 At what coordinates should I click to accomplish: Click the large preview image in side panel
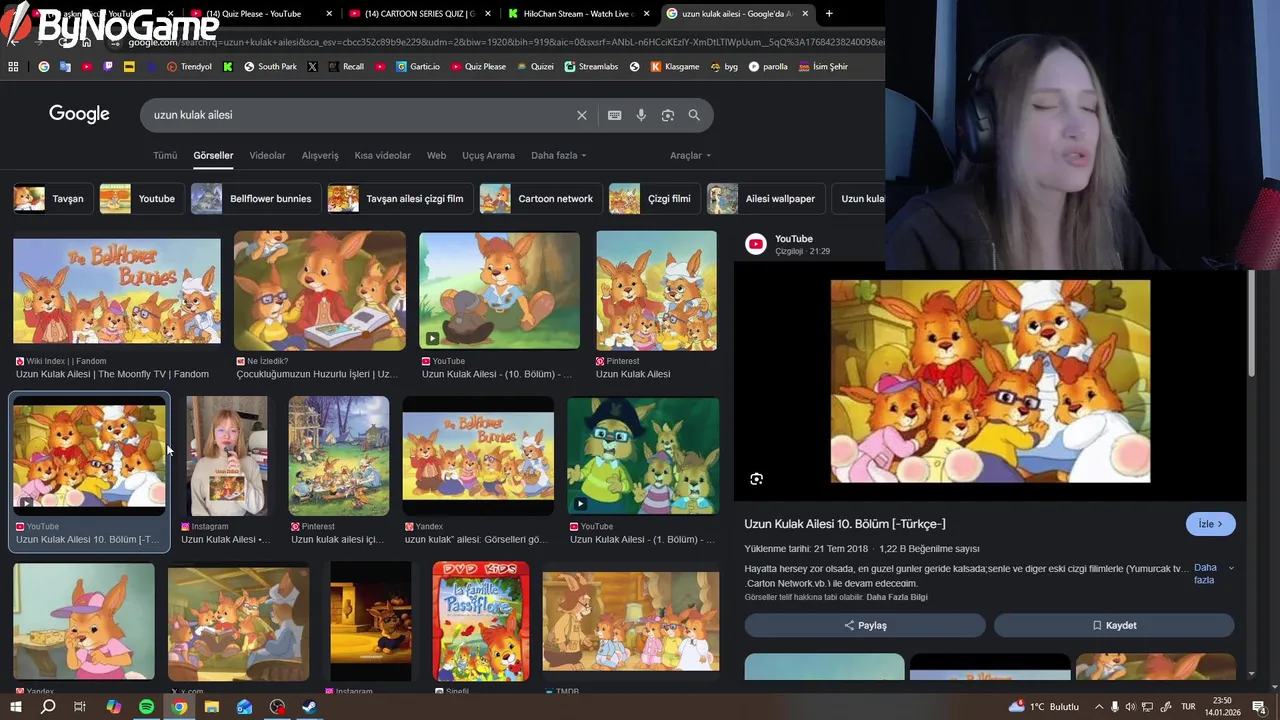coord(990,381)
